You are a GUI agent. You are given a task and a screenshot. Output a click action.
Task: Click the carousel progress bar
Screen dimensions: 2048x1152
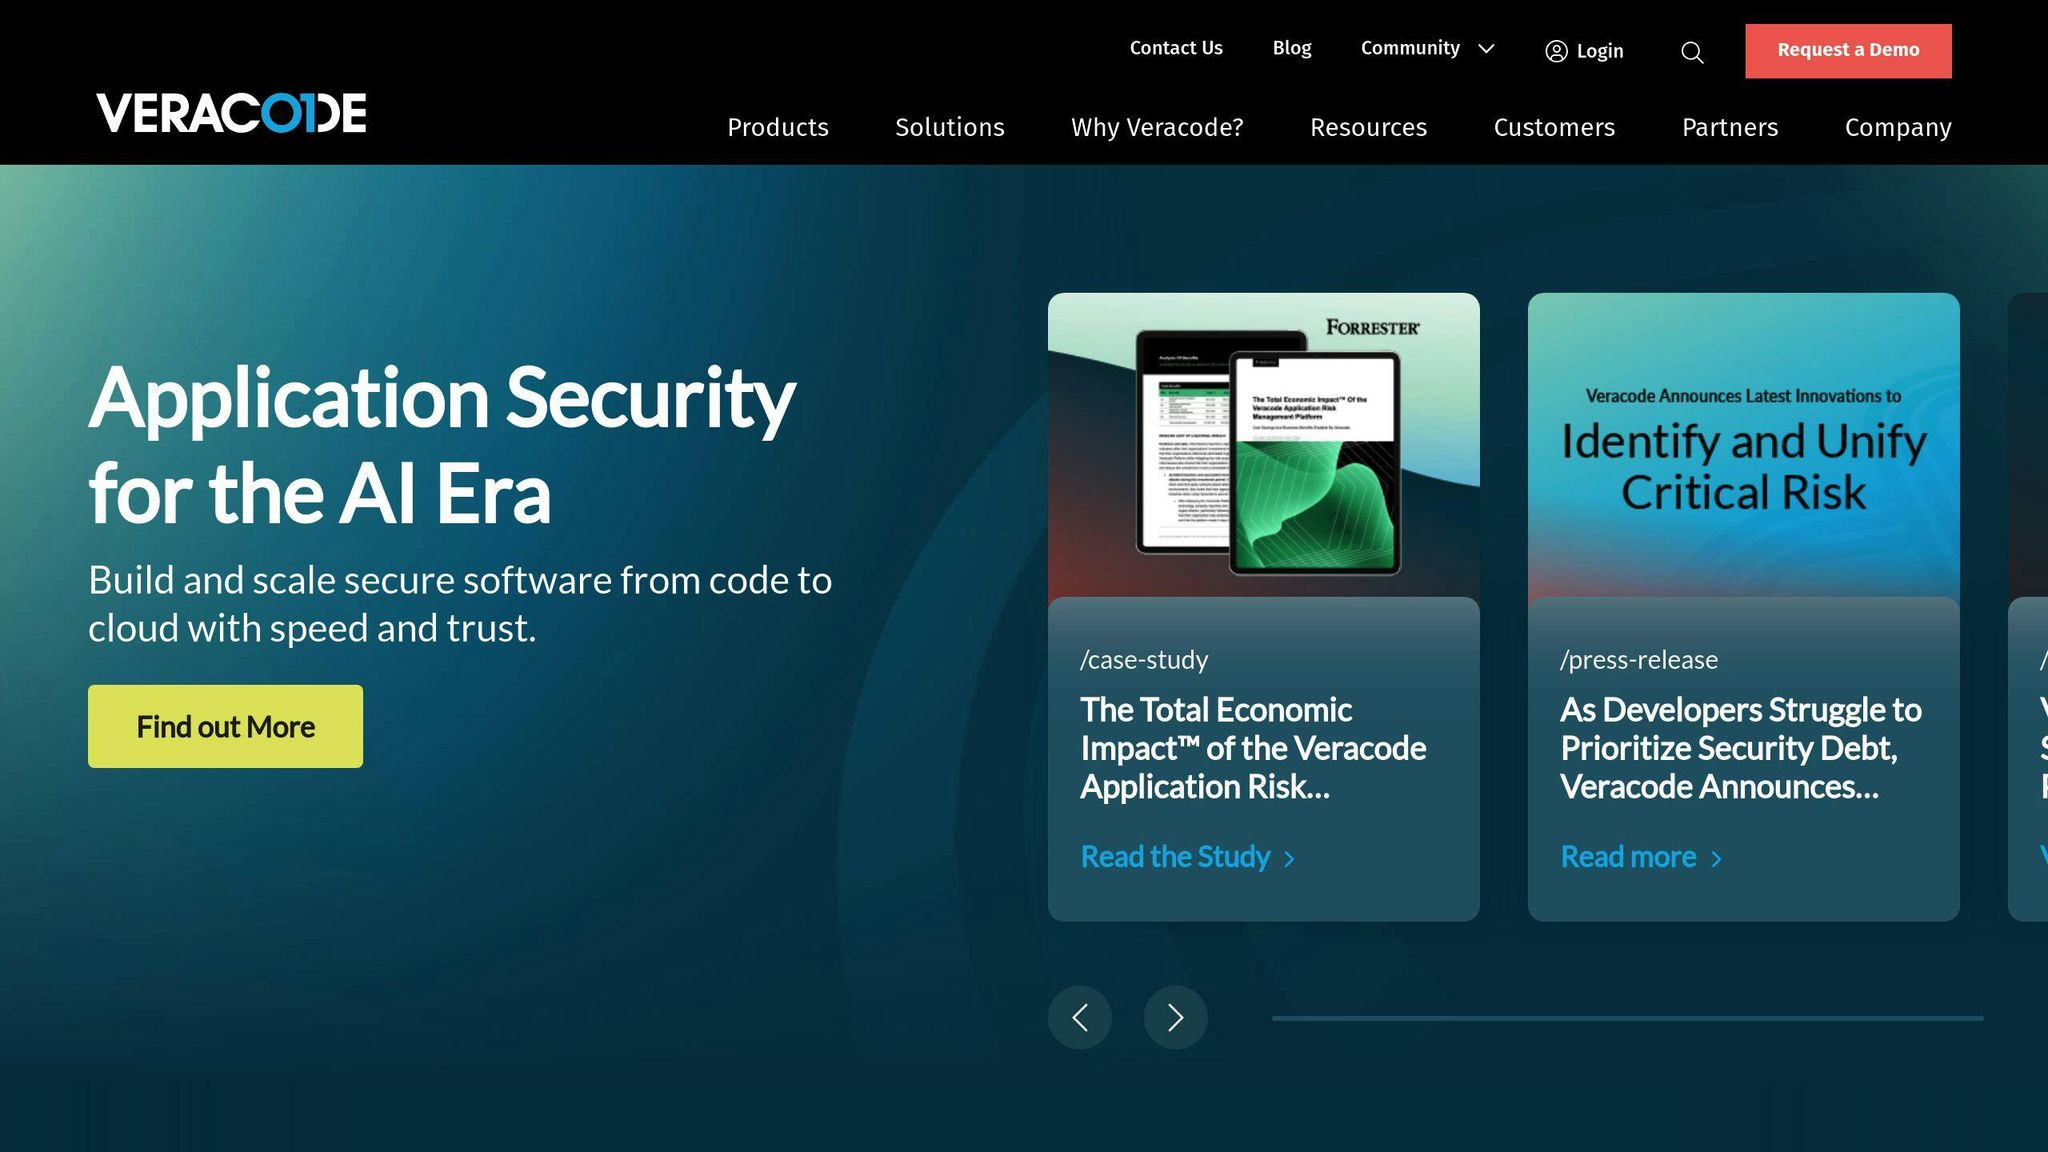[x=1627, y=1018]
